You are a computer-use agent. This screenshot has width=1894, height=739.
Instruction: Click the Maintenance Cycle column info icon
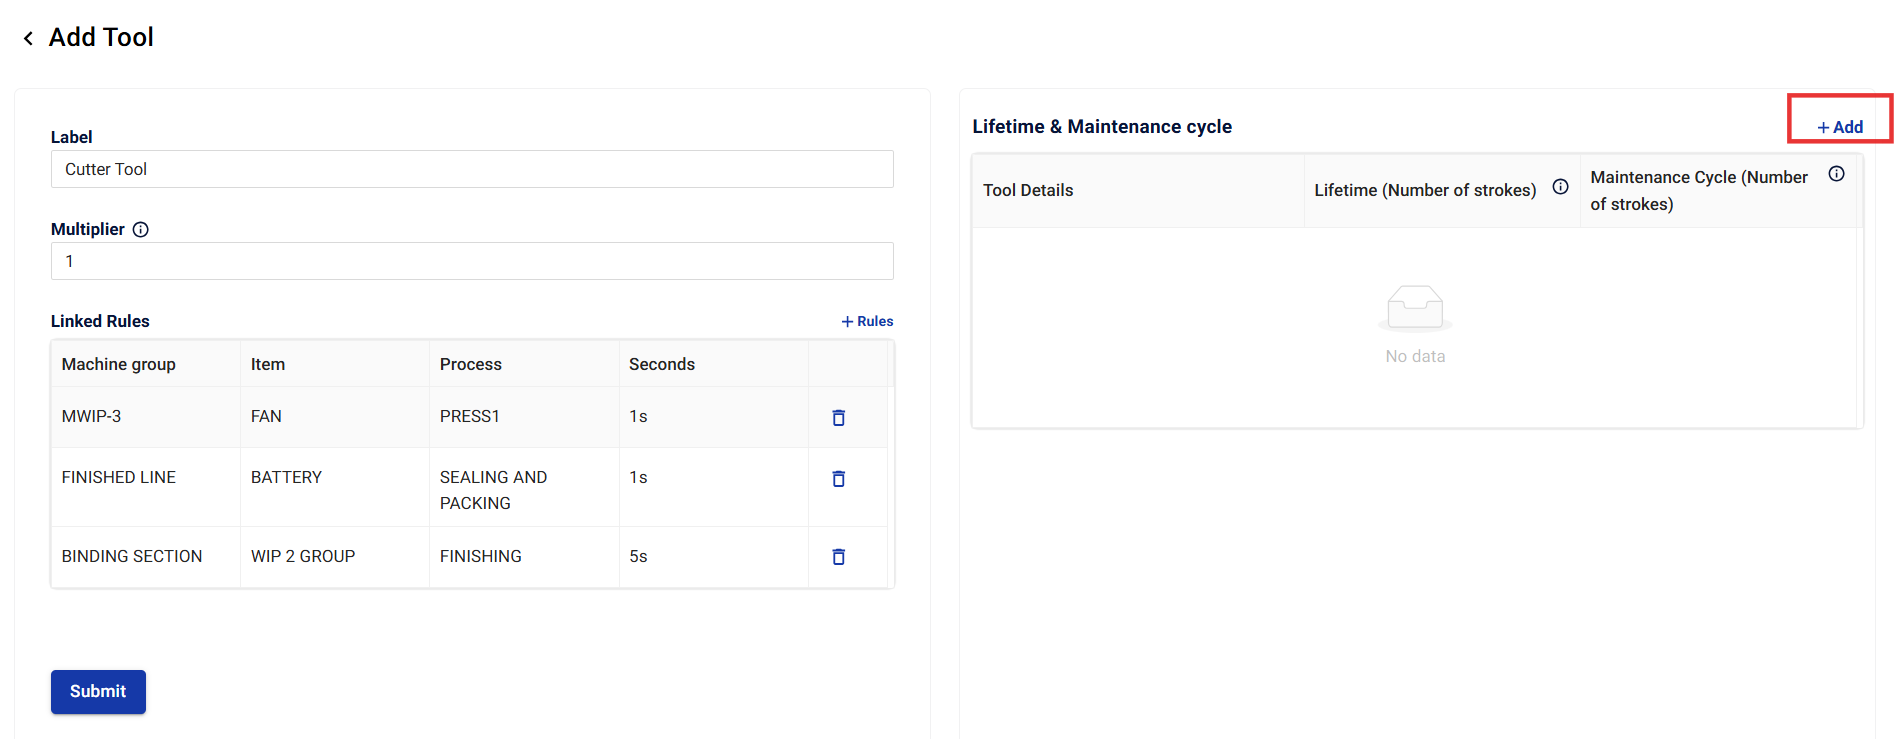point(1836,174)
